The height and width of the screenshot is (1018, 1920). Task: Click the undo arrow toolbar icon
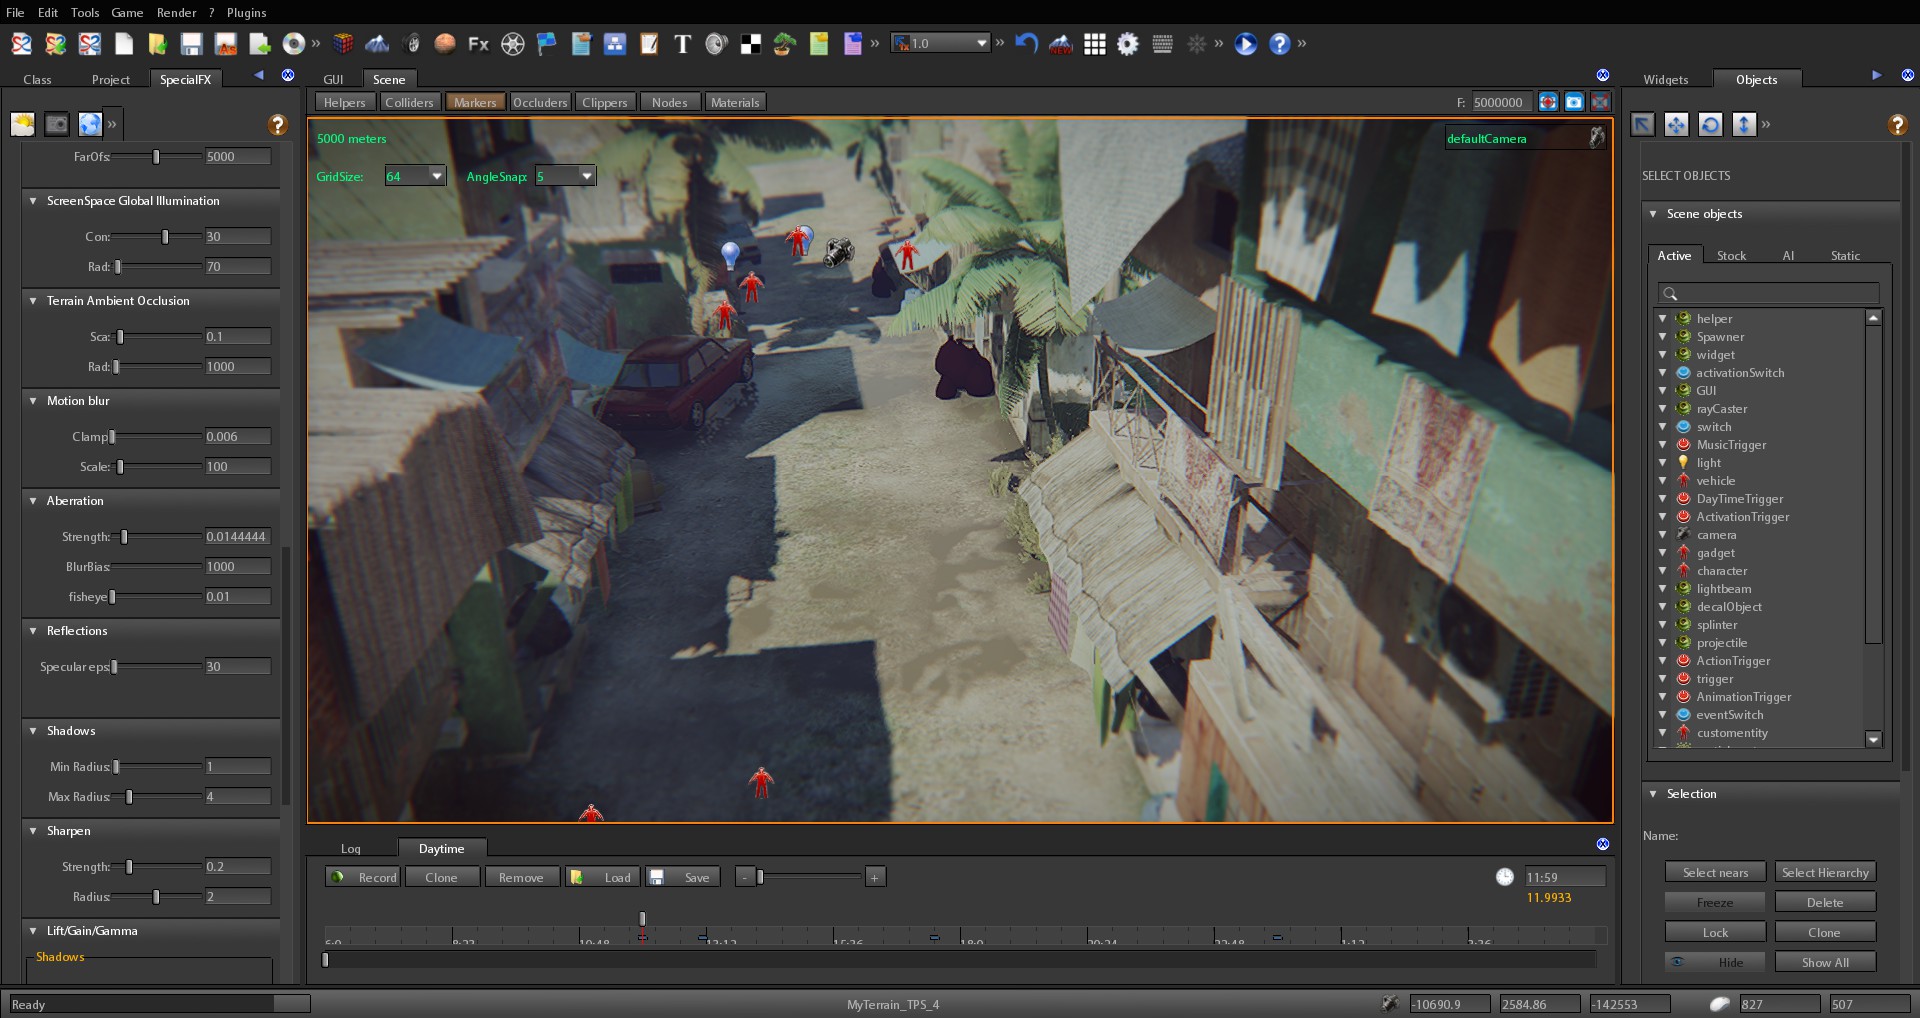coord(1026,43)
